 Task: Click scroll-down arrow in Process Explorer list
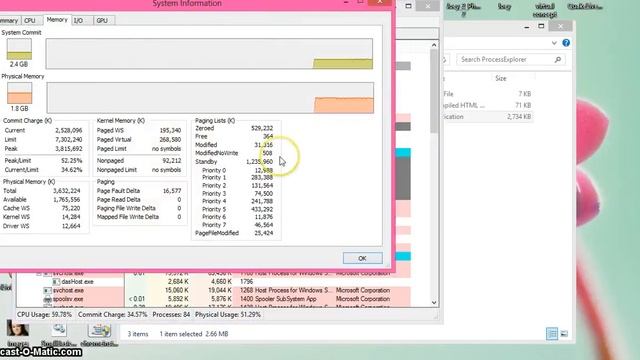tap(434, 302)
